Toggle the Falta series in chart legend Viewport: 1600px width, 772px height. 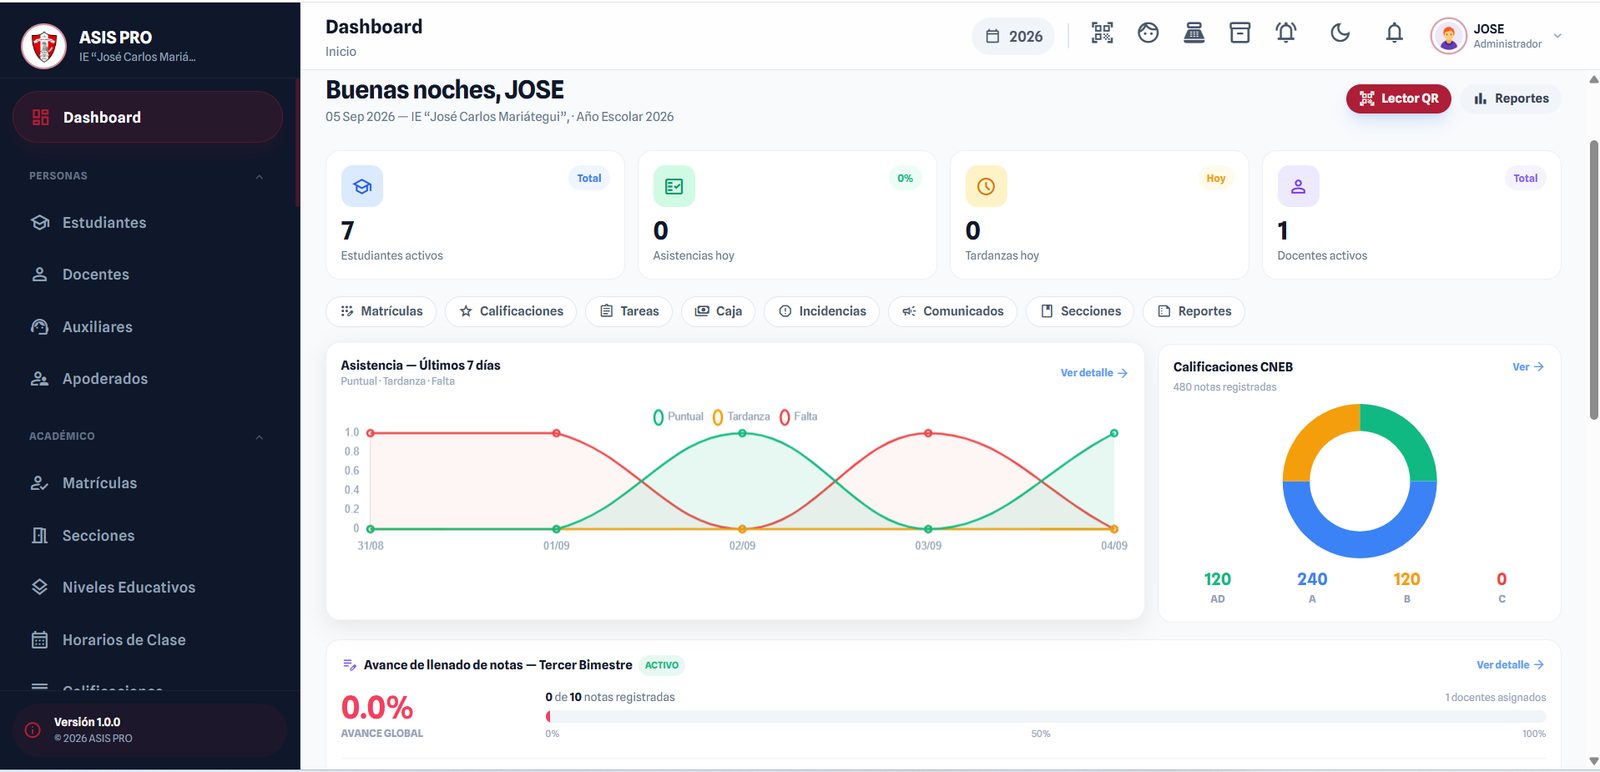pos(798,417)
